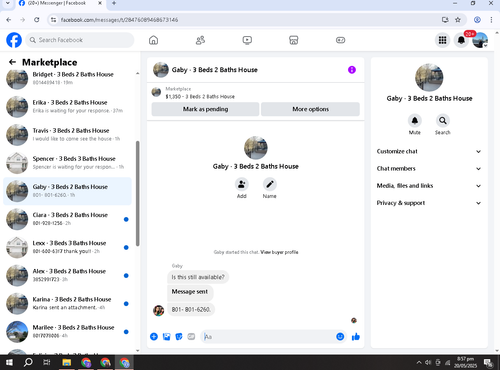Open the Windows Task View icon

pos(47,362)
